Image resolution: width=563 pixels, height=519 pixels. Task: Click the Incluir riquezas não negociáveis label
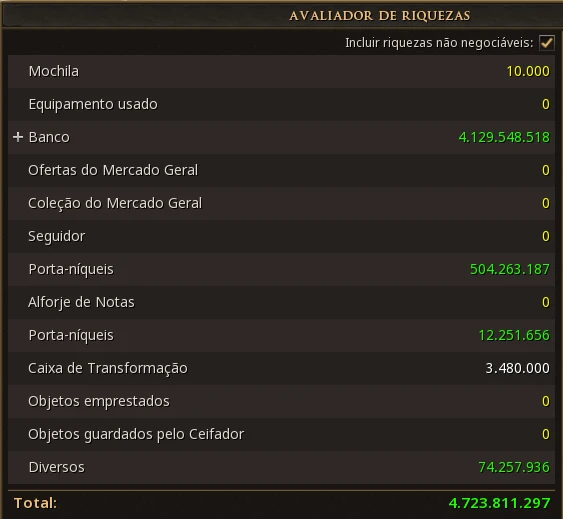439,43
